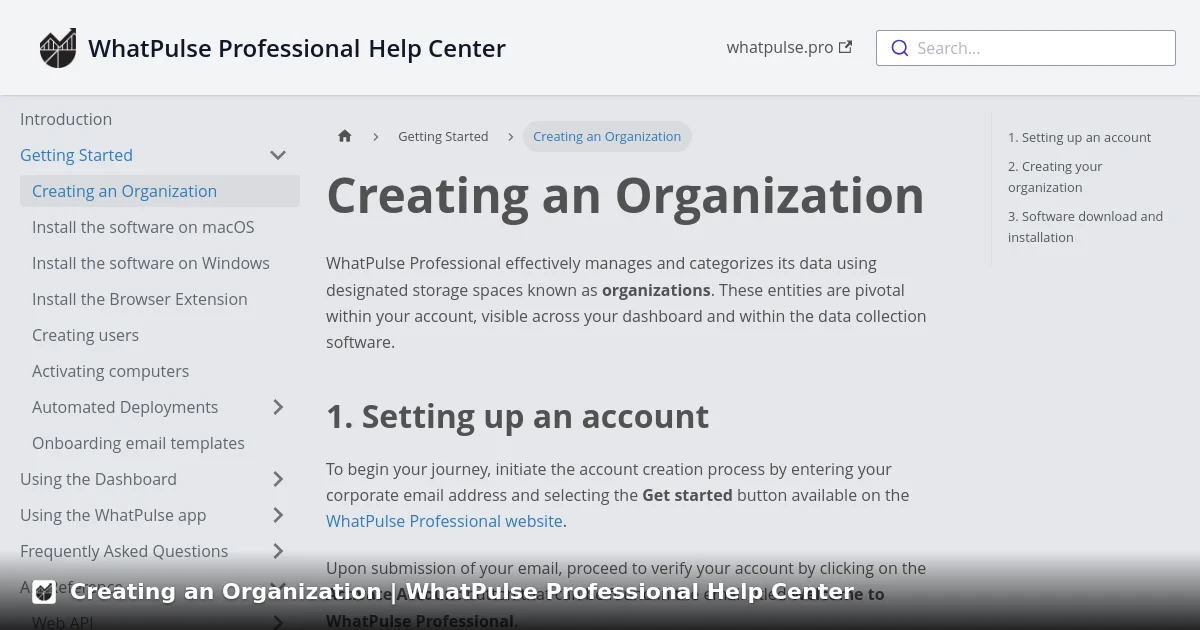Click the WhatPulse logo icon in header
This screenshot has height=630, width=1200.
click(x=58, y=48)
